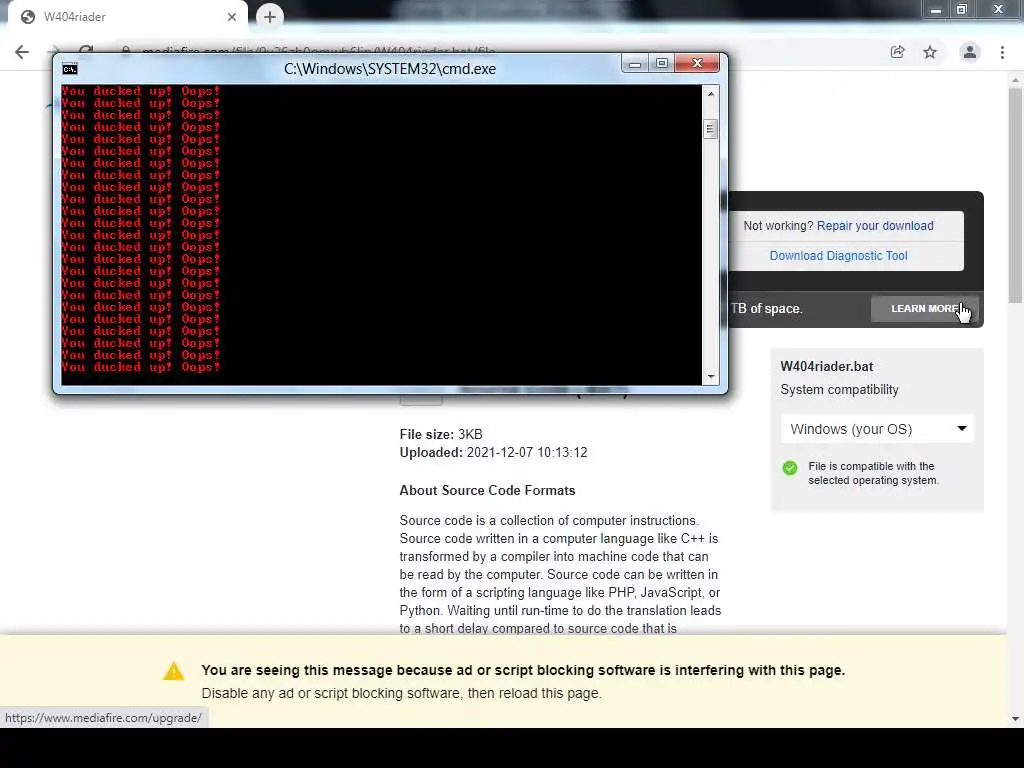Click the System compatibility label
Image resolution: width=1024 pixels, height=768 pixels.
click(839, 390)
